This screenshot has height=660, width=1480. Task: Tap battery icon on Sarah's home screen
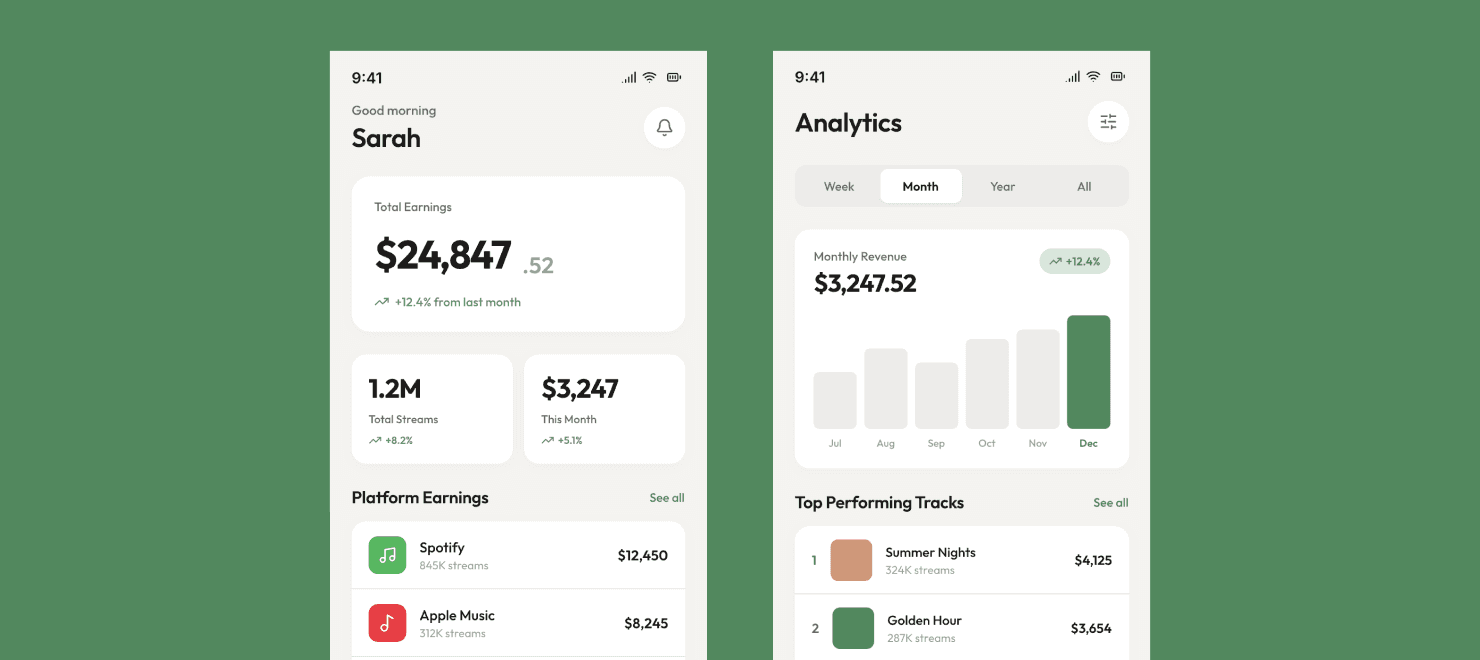point(674,77)
